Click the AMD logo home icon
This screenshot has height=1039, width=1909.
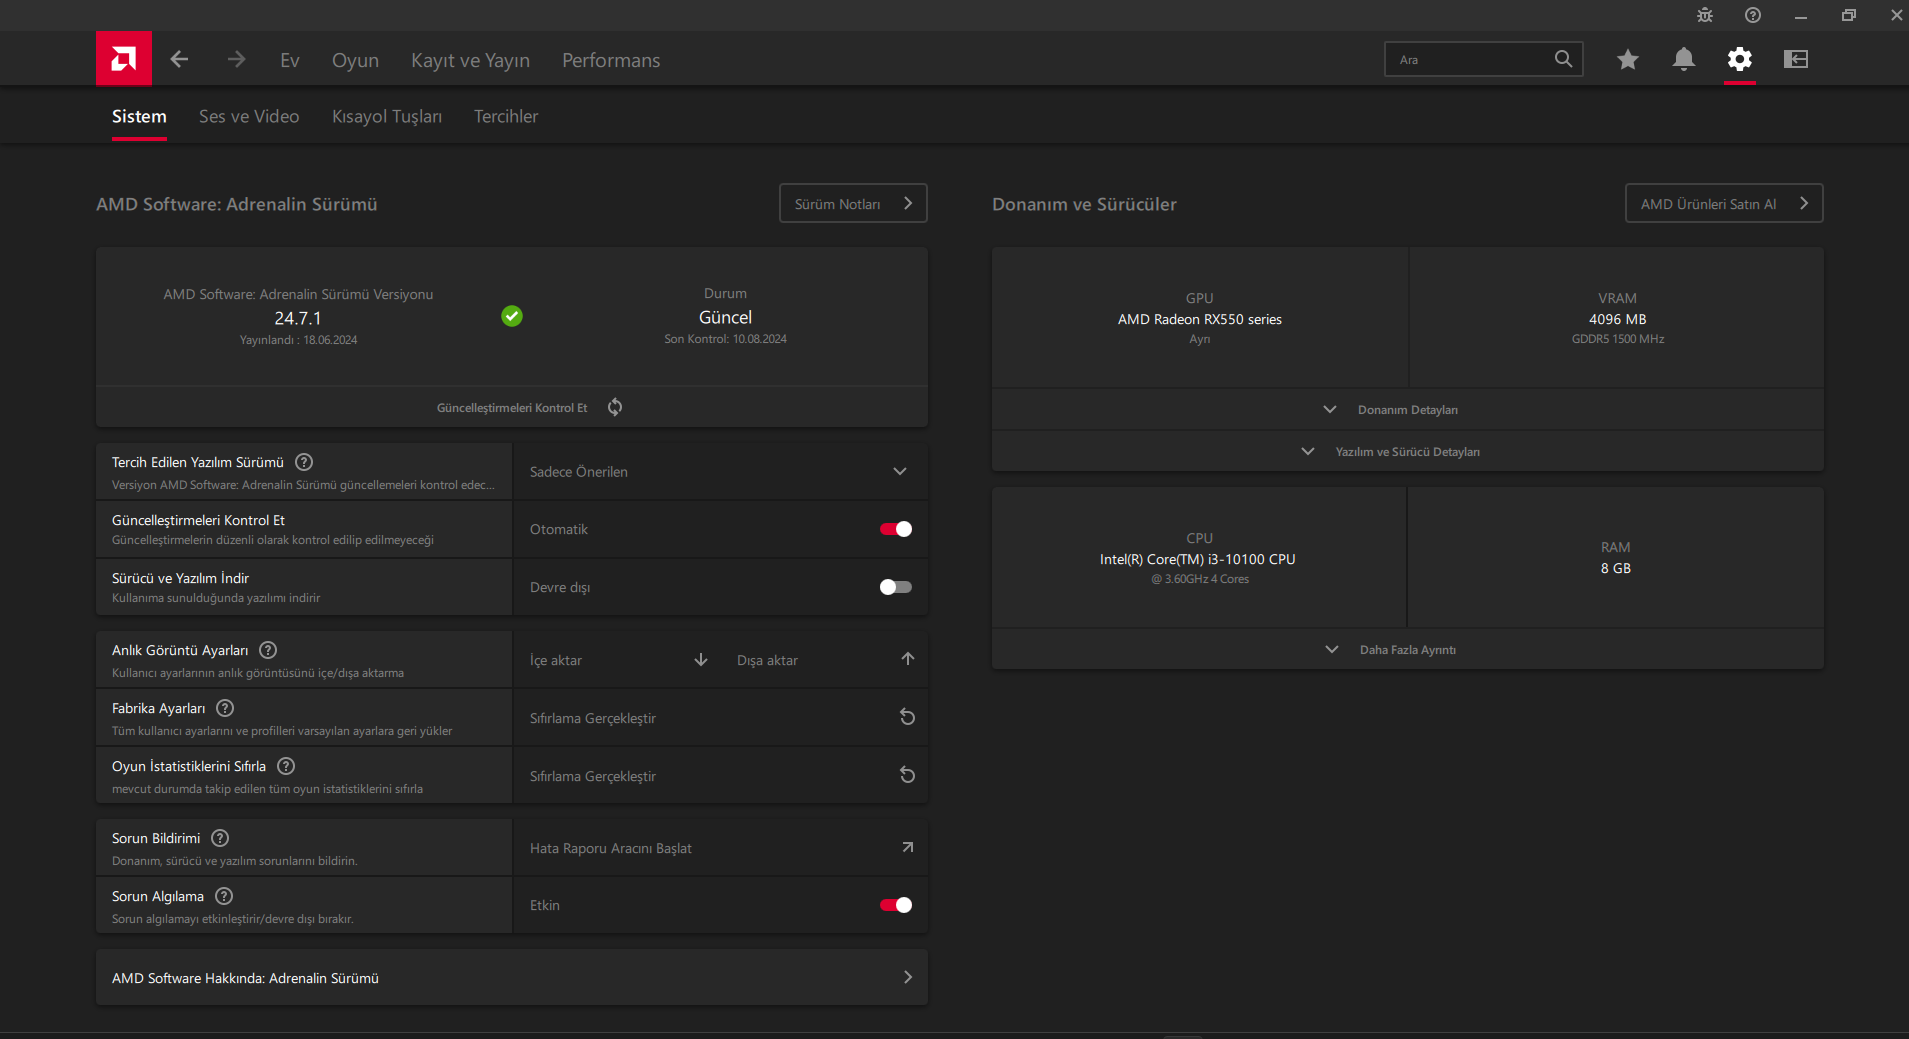click(124, 59)
